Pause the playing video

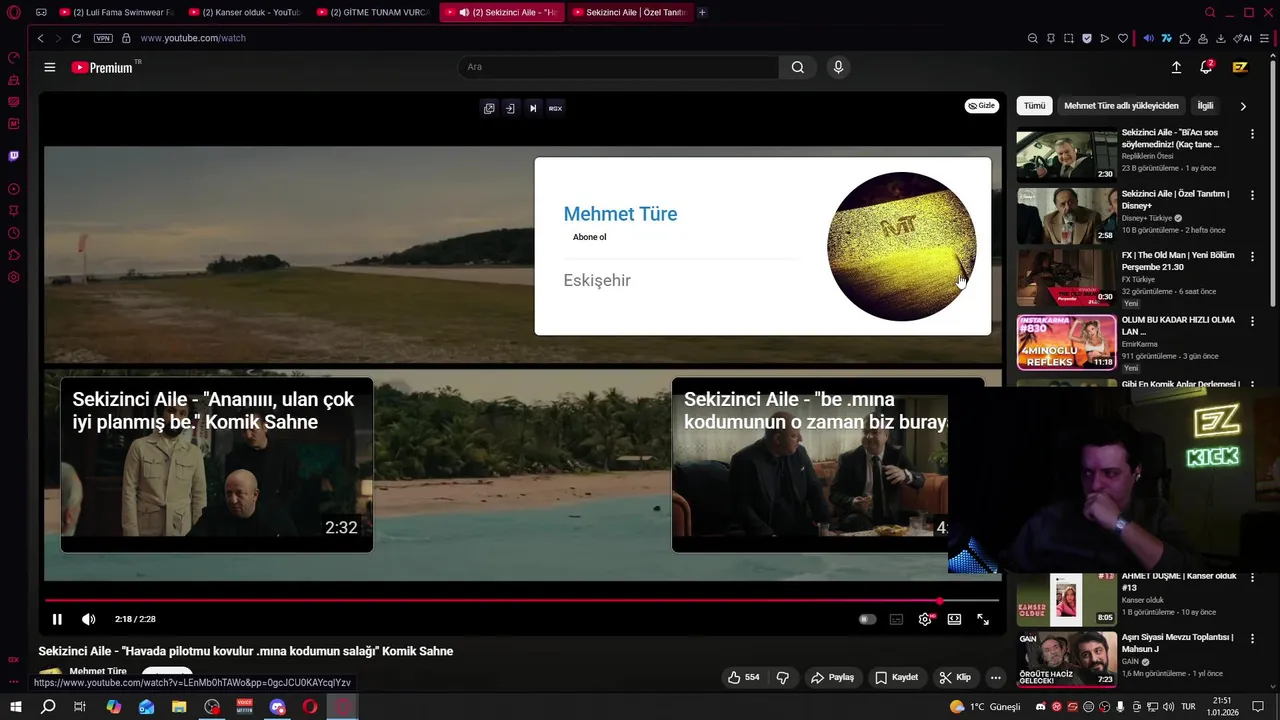(x=57, y=619)
